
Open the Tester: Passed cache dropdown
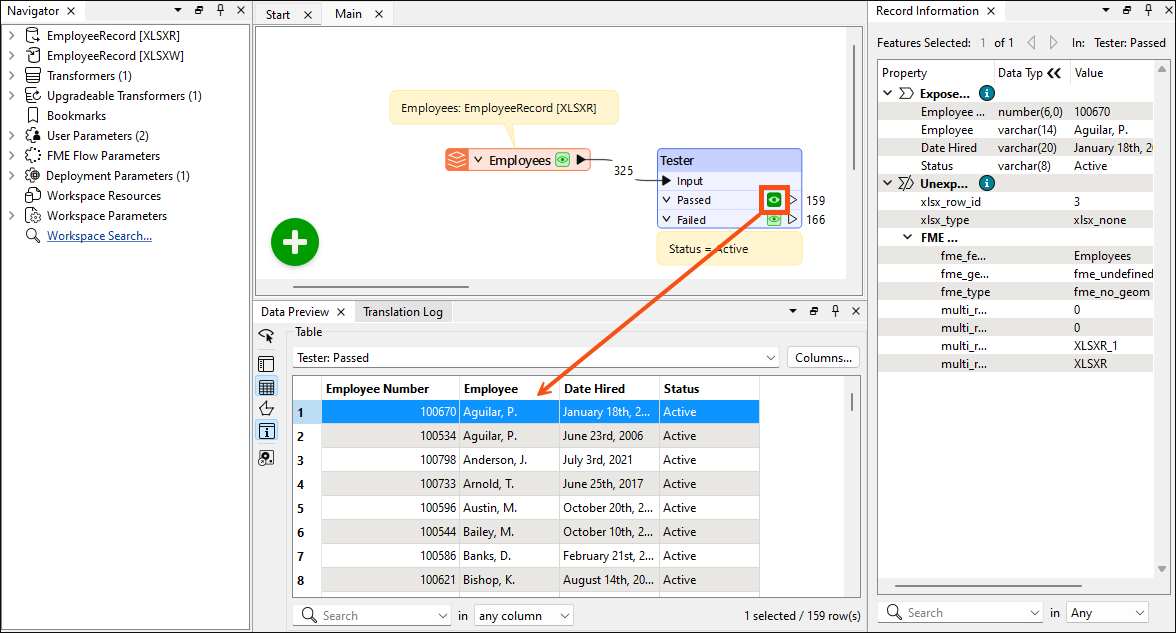(771, 357)
